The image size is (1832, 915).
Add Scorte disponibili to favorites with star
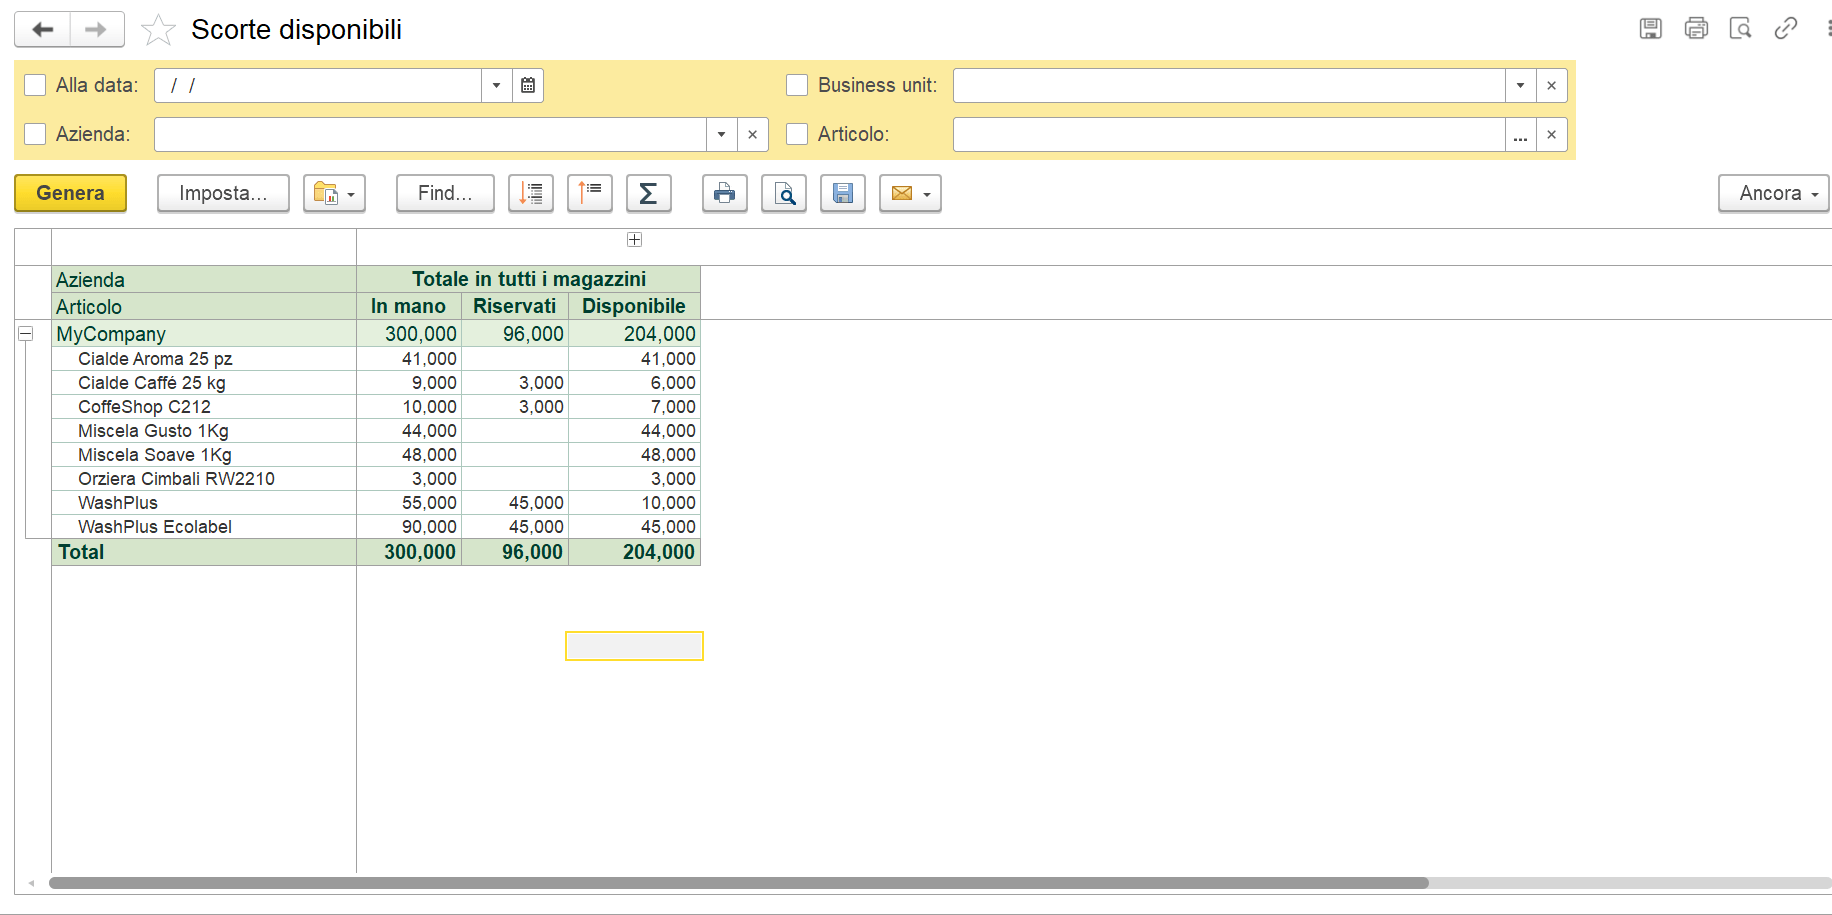pos(158,30)
